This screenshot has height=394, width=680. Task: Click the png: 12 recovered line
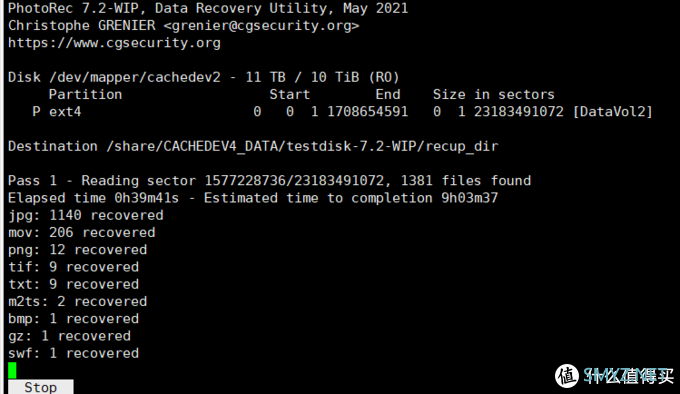click(x=78, y=250)
